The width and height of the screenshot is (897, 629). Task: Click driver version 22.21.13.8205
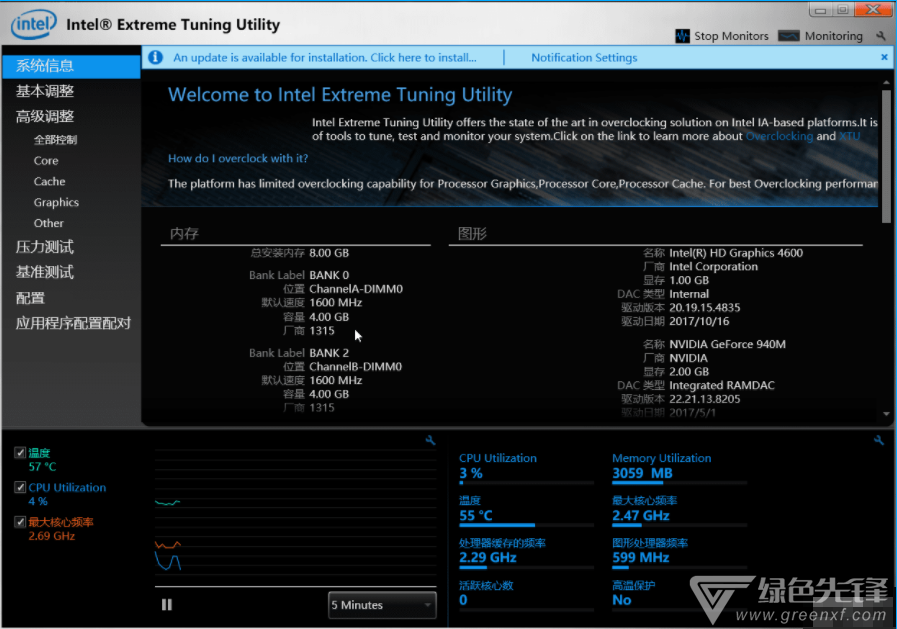click(705, 399)
